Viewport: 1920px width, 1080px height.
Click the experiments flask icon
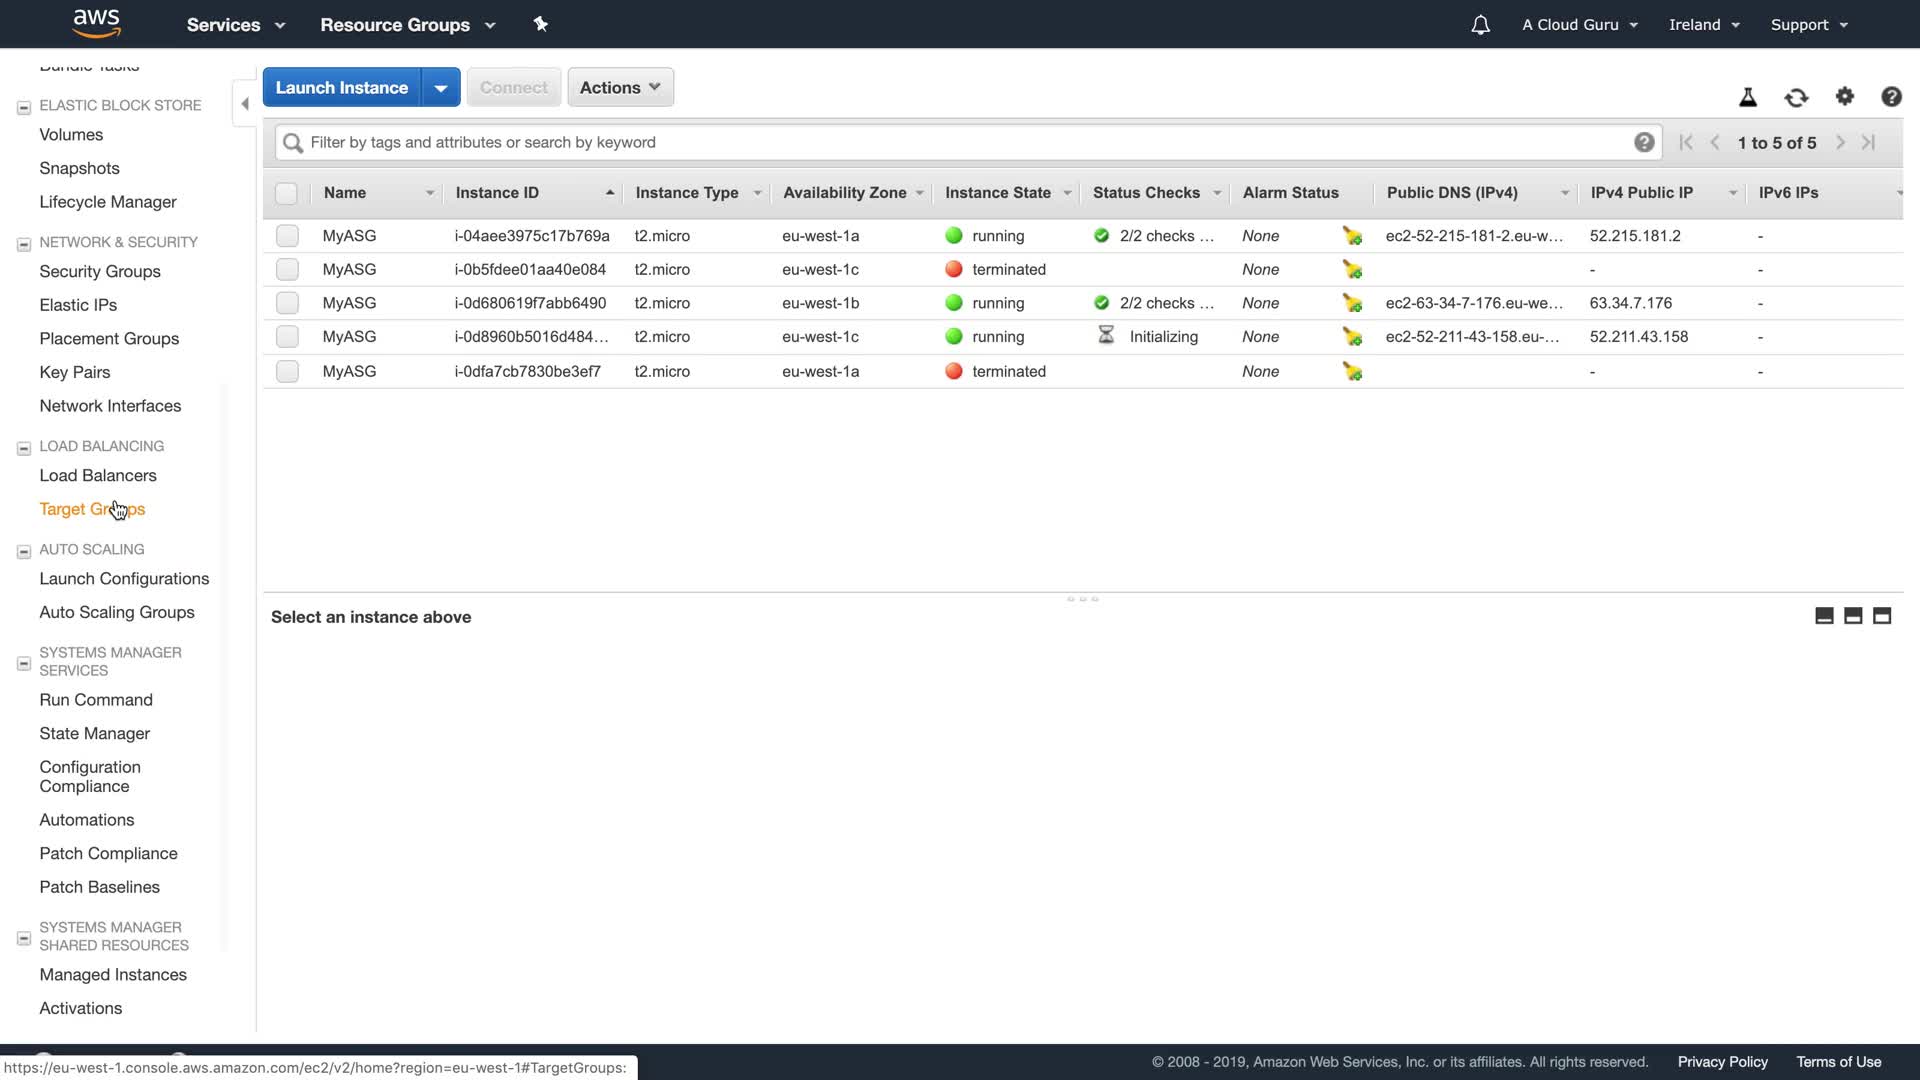click(1748, 97)
